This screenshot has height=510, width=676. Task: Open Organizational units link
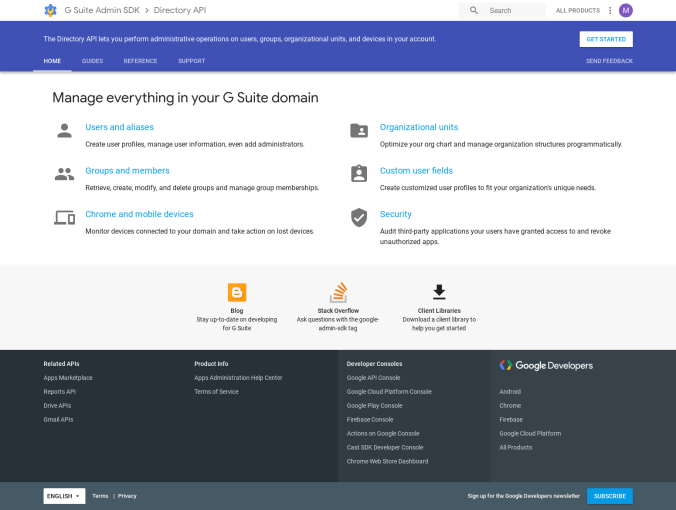[x=419, y=127]
